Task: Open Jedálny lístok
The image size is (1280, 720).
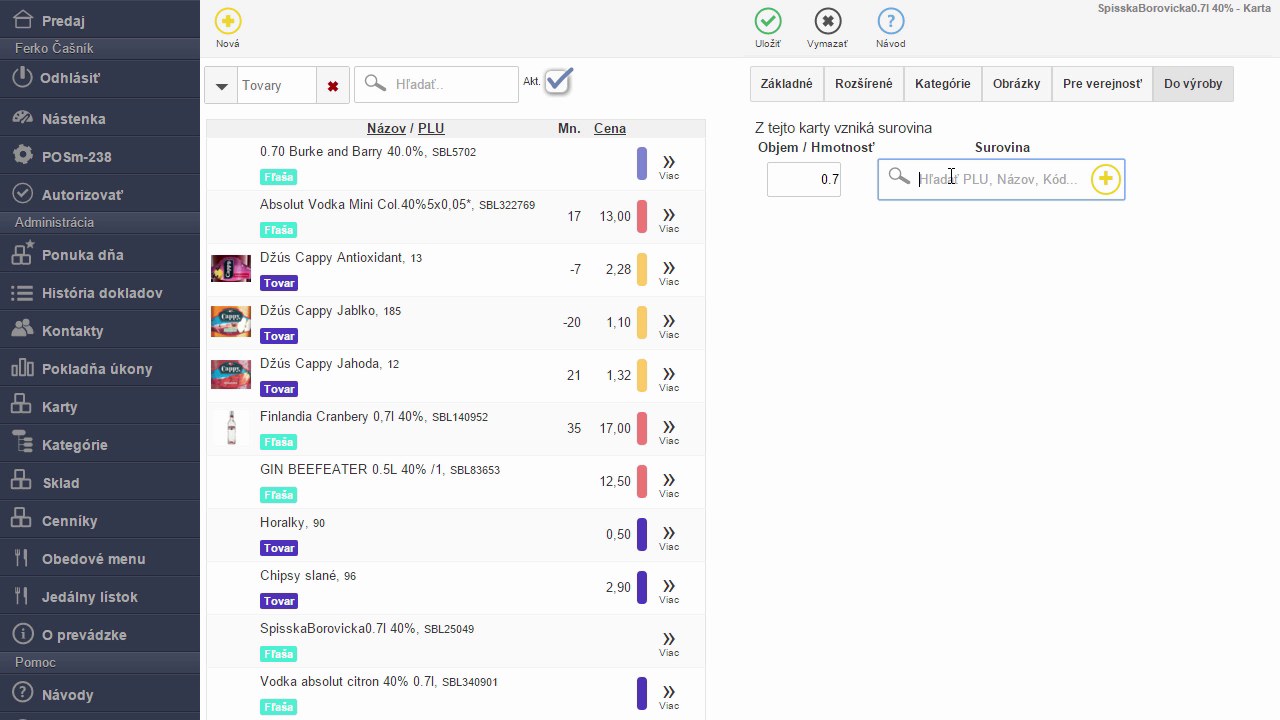Action: click(x=100, y=596)
